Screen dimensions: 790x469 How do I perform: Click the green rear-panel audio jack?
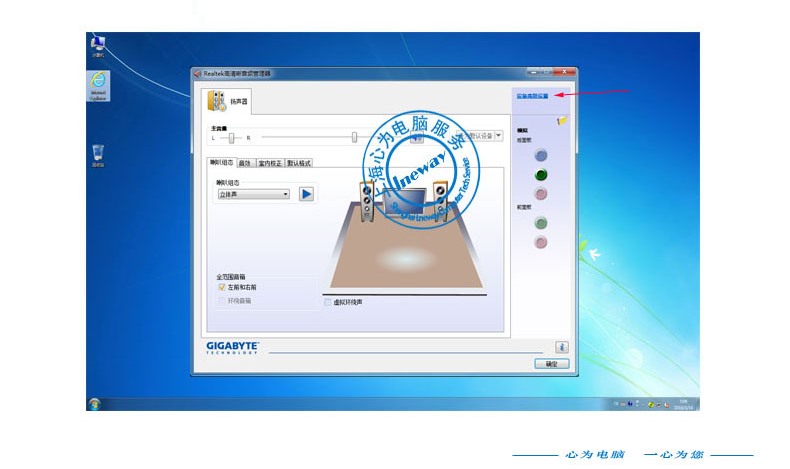[x=541, y=174]
